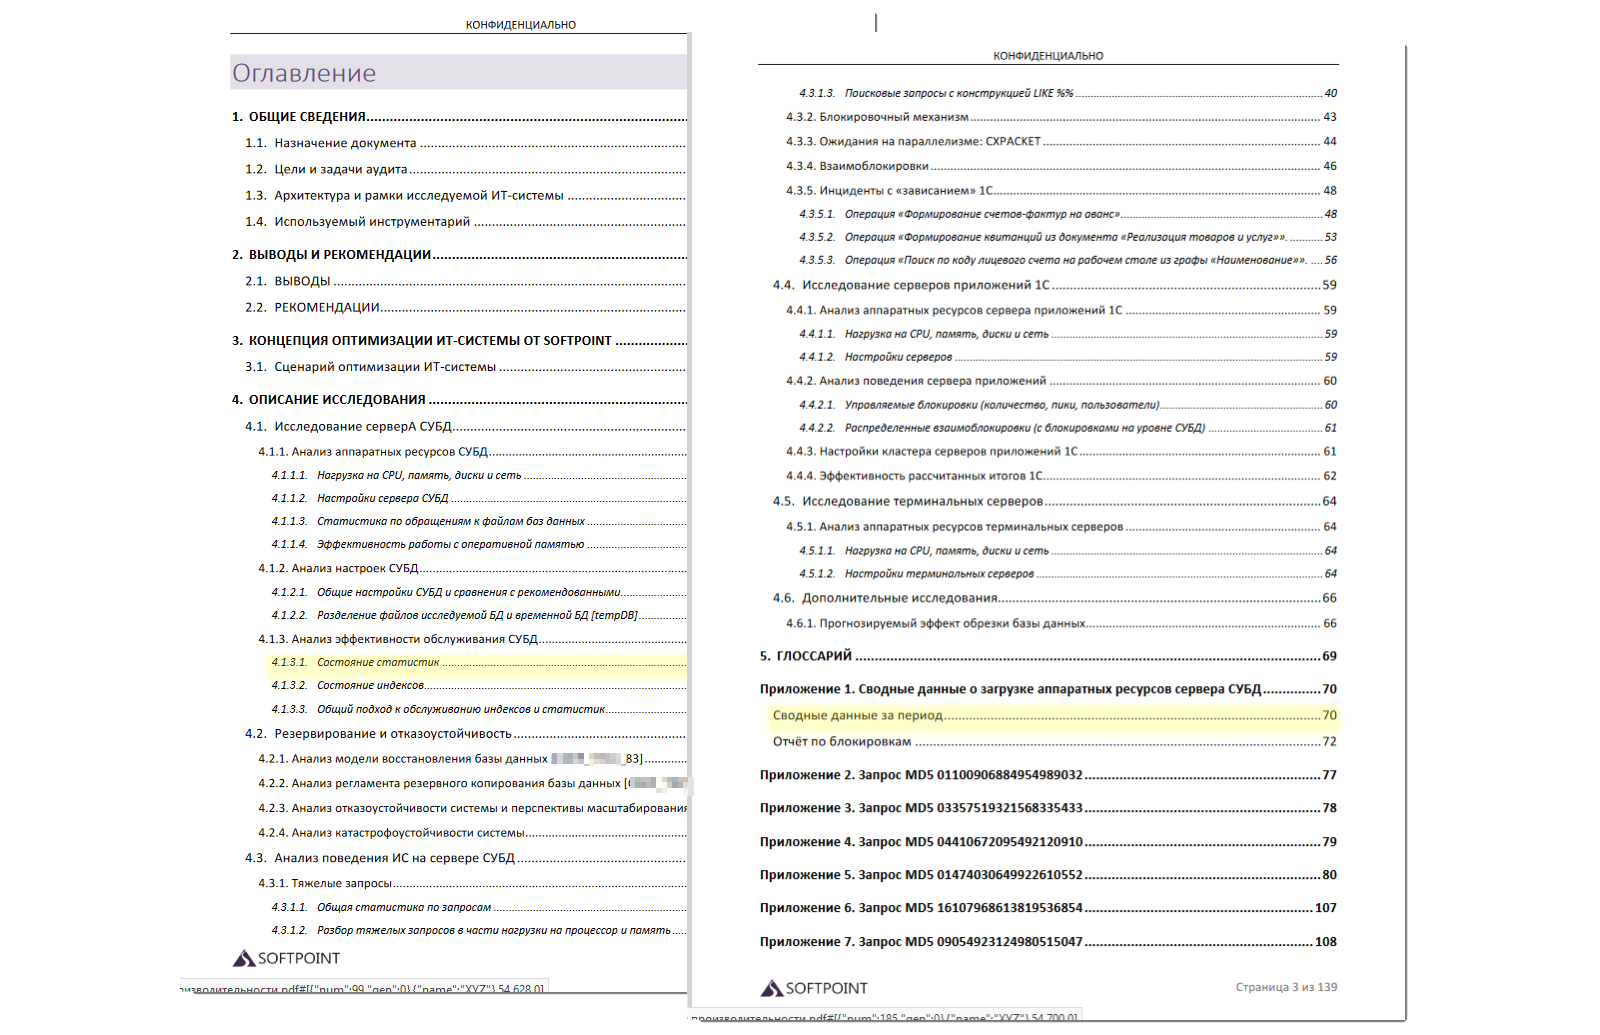The width and height of the screenshot is (1600, 1035).
Task: Open '4.4.2.1. Управляемые блокировки' entry
Action: 1068,405
